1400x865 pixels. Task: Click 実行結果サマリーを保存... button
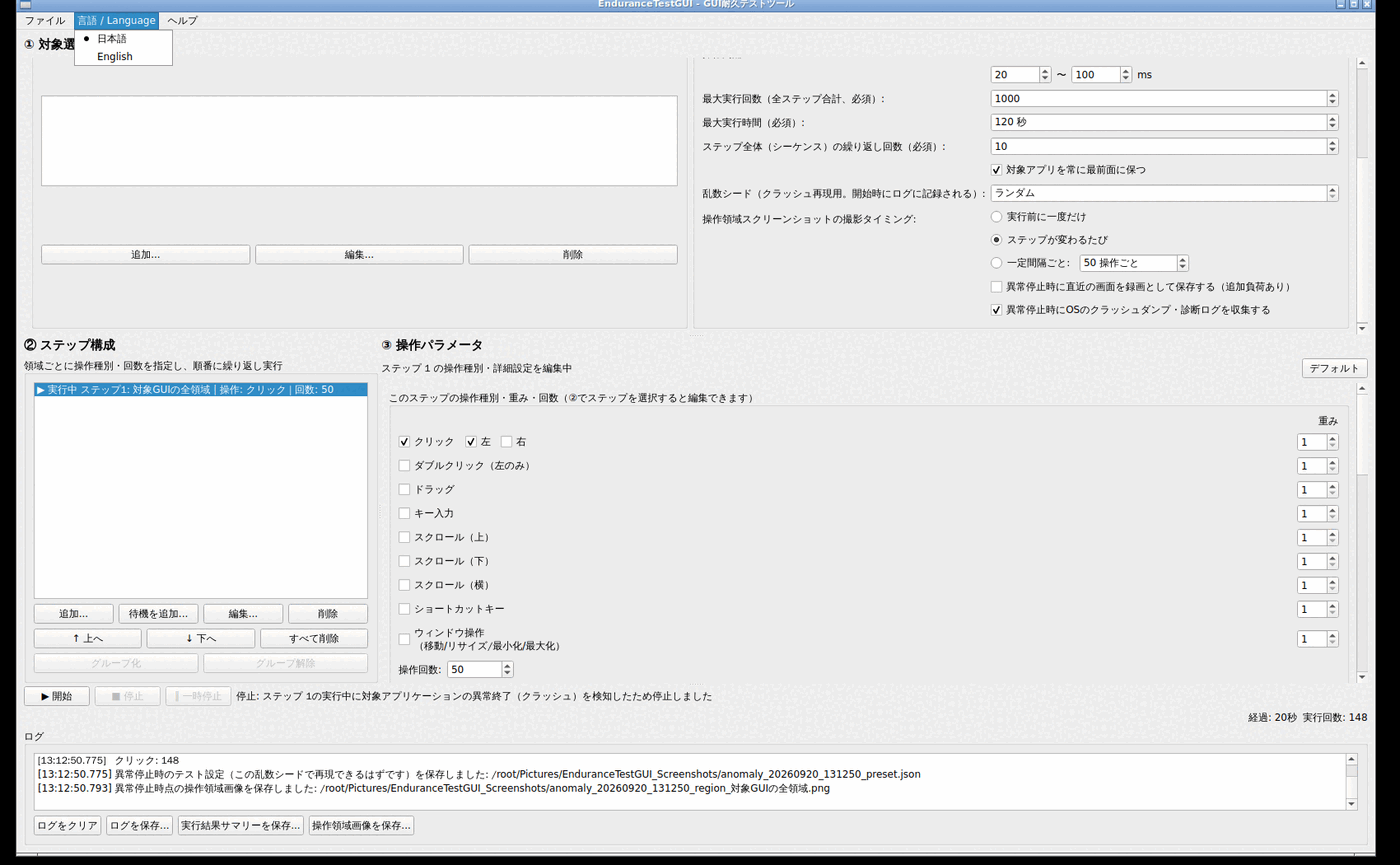241,826
